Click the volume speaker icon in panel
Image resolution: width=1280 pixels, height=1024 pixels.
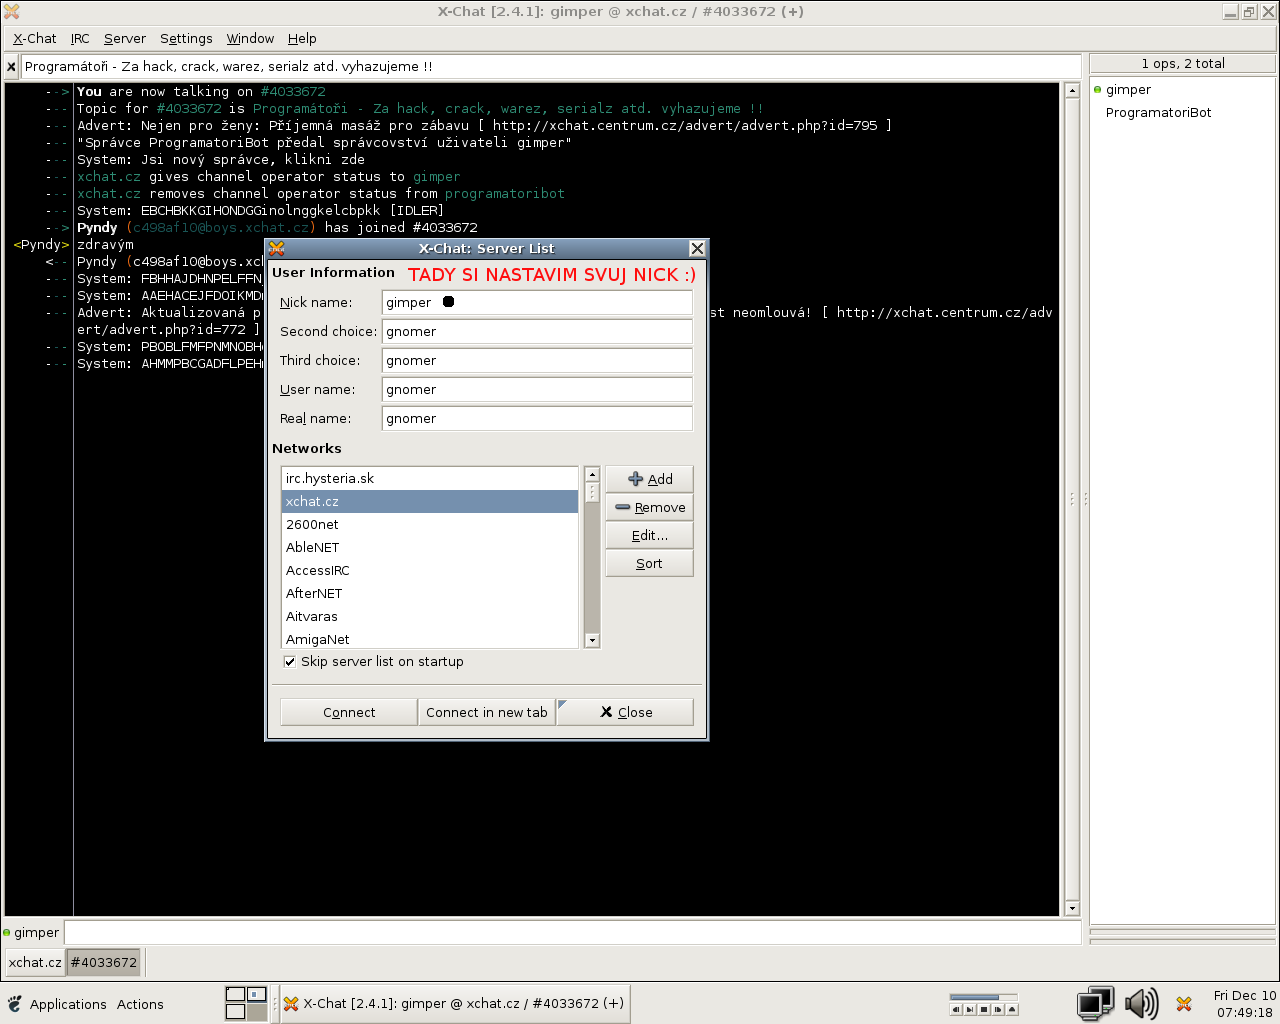click(1140, 1003)
